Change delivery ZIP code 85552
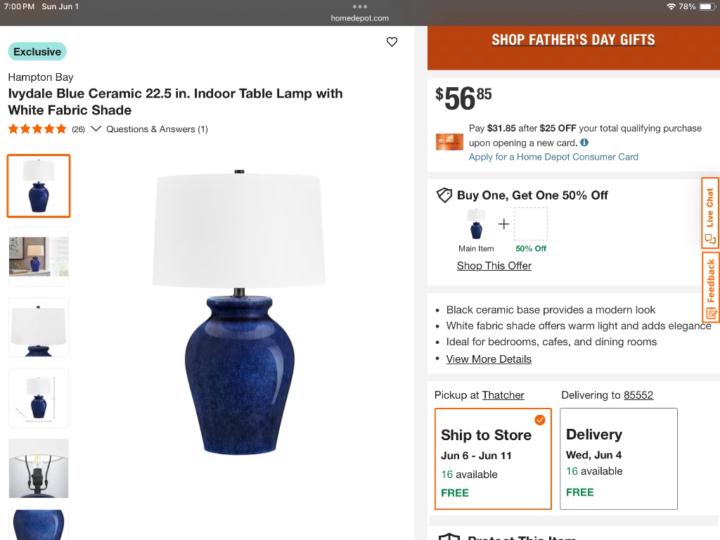 [638, 395]
